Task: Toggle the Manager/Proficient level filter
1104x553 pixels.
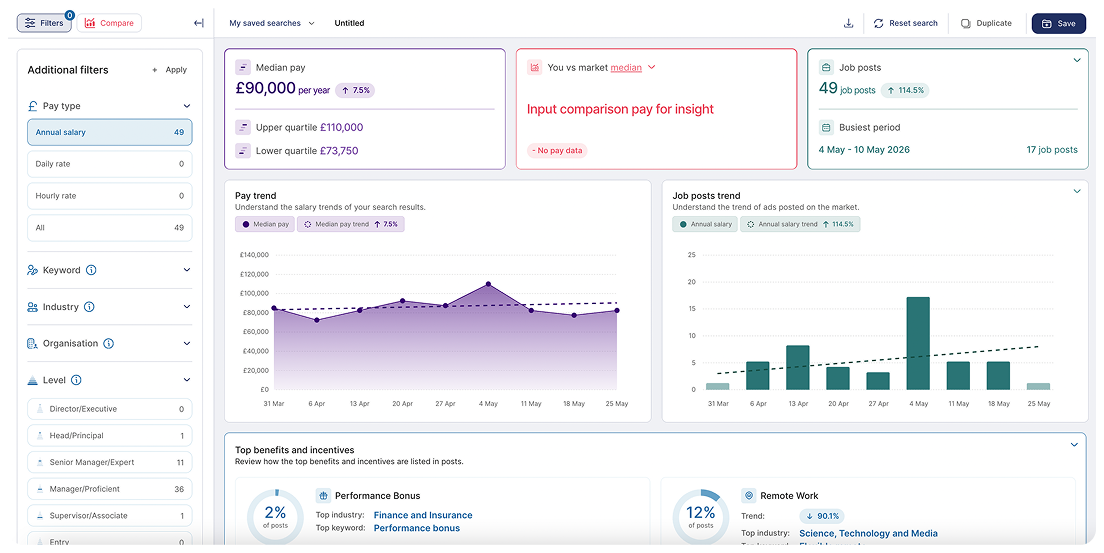Action: (x=109, y=489)
